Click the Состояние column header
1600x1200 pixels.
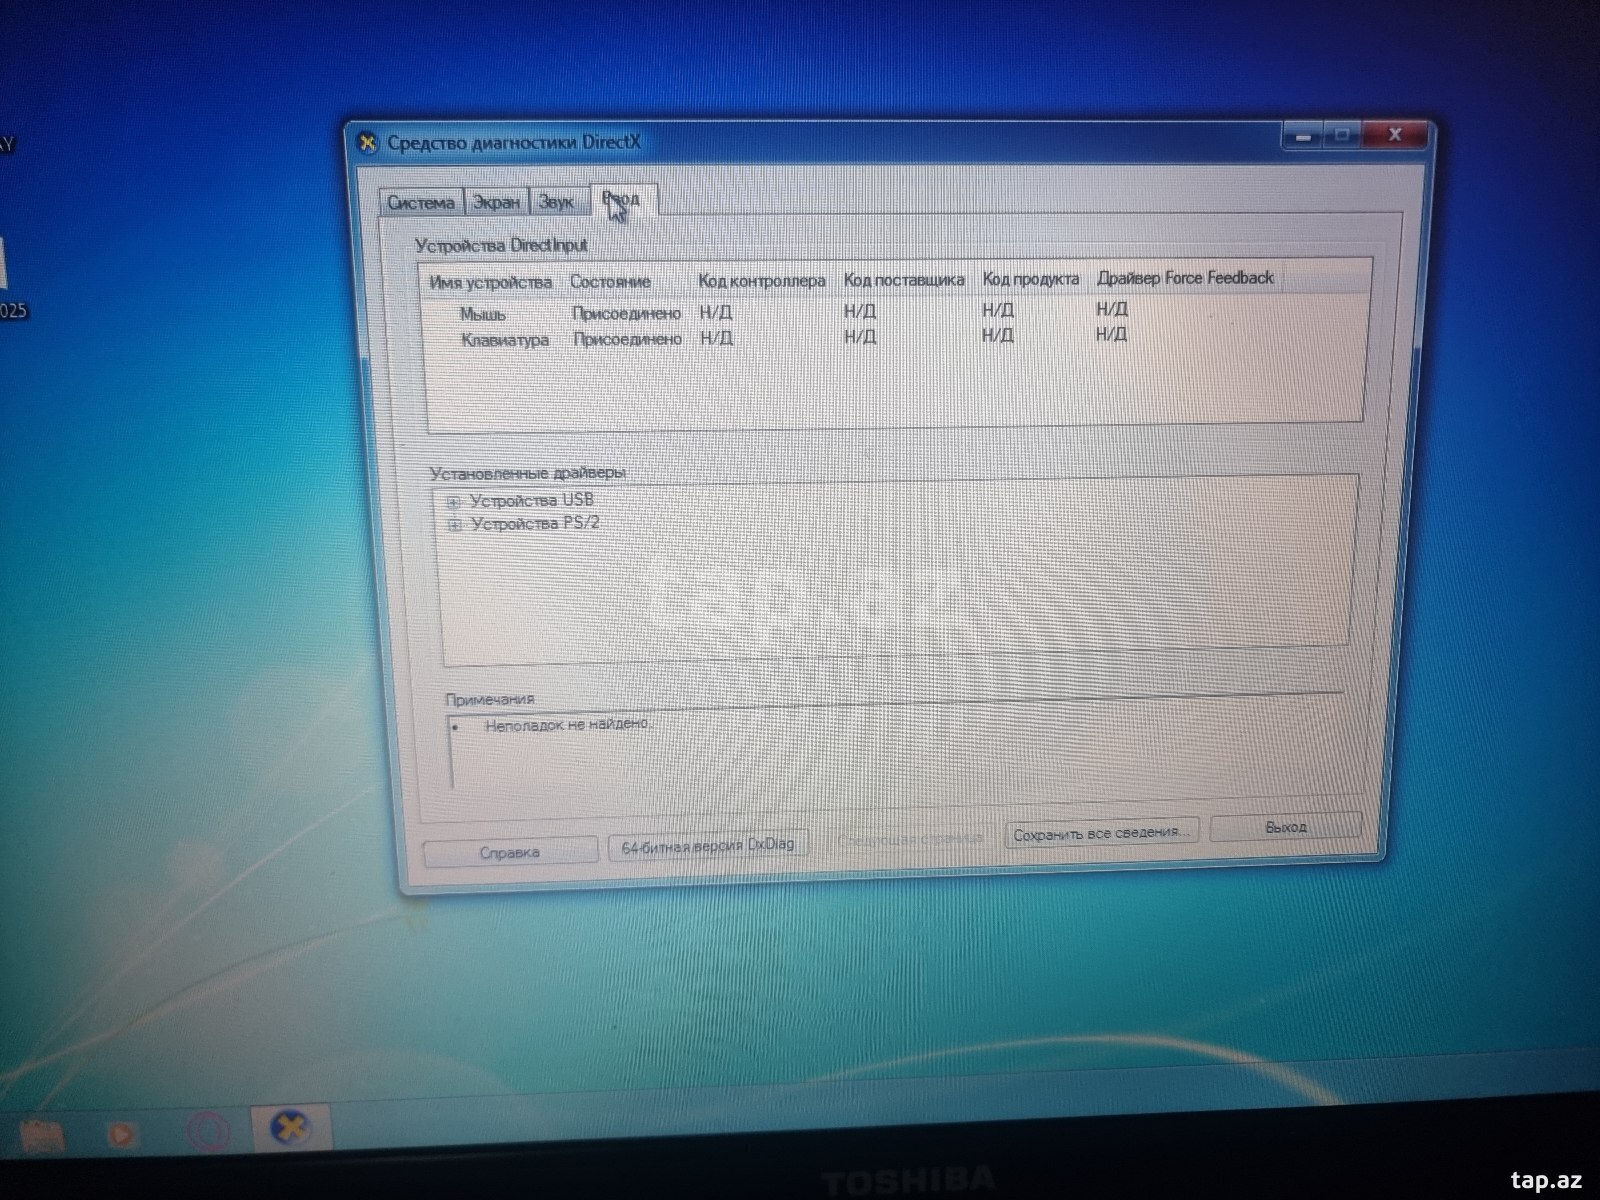pos(610,282)
